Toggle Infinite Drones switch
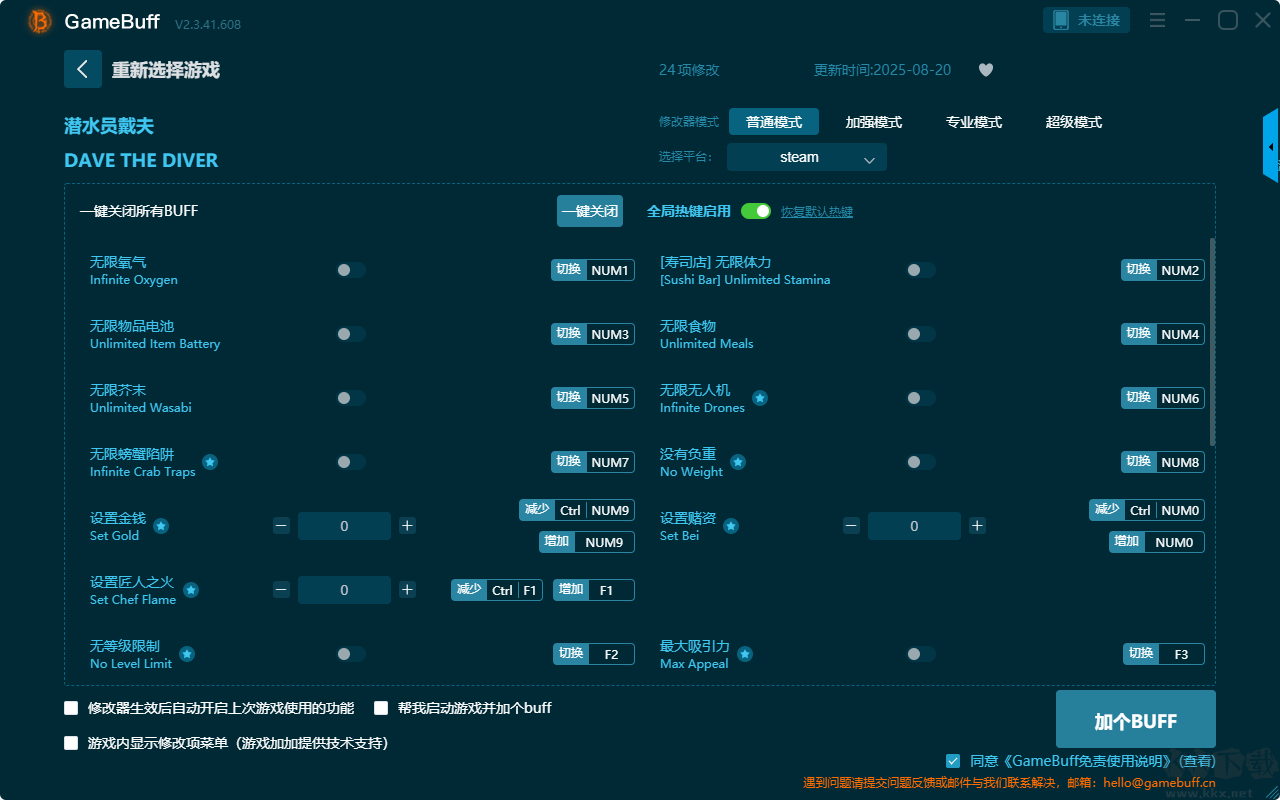 (x=921, y=398)
